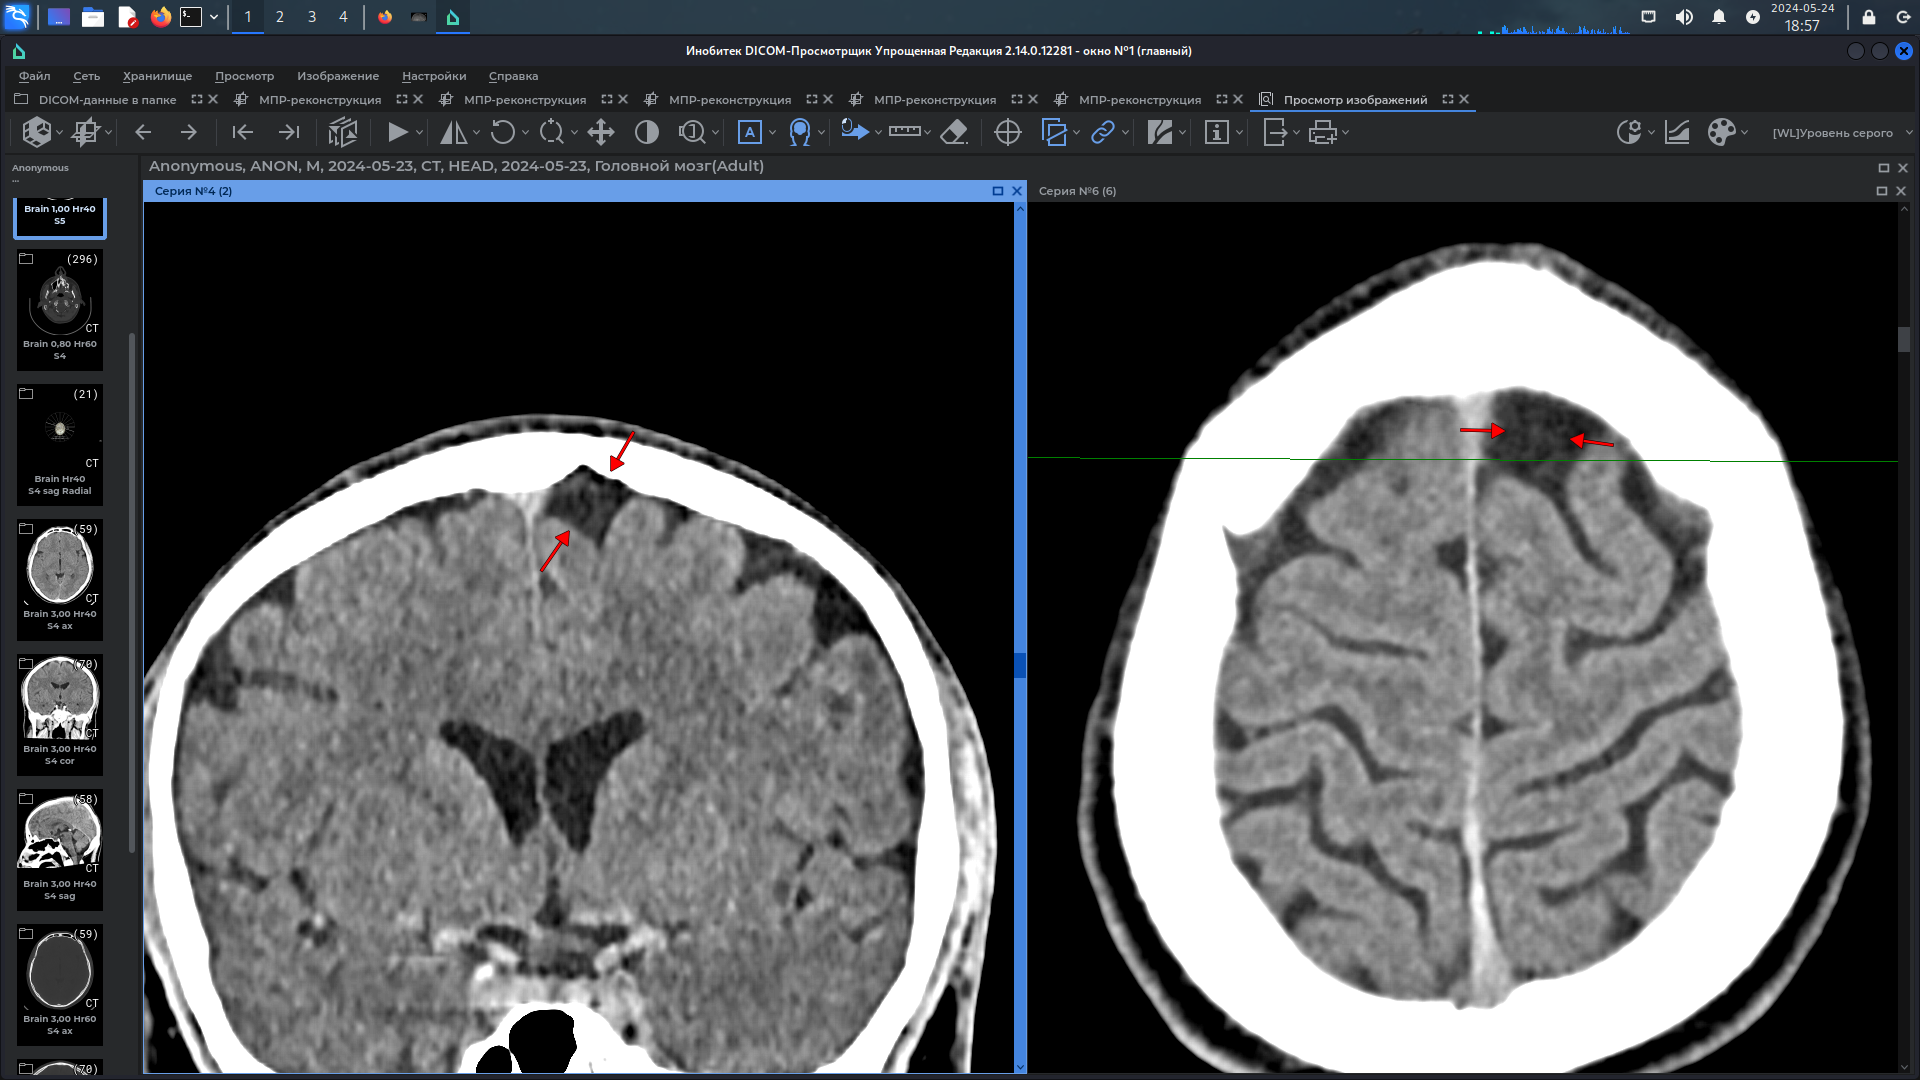Expand the link synchronization dropdown arrow
The image size is (1920, 1080).
[1125, 133]
